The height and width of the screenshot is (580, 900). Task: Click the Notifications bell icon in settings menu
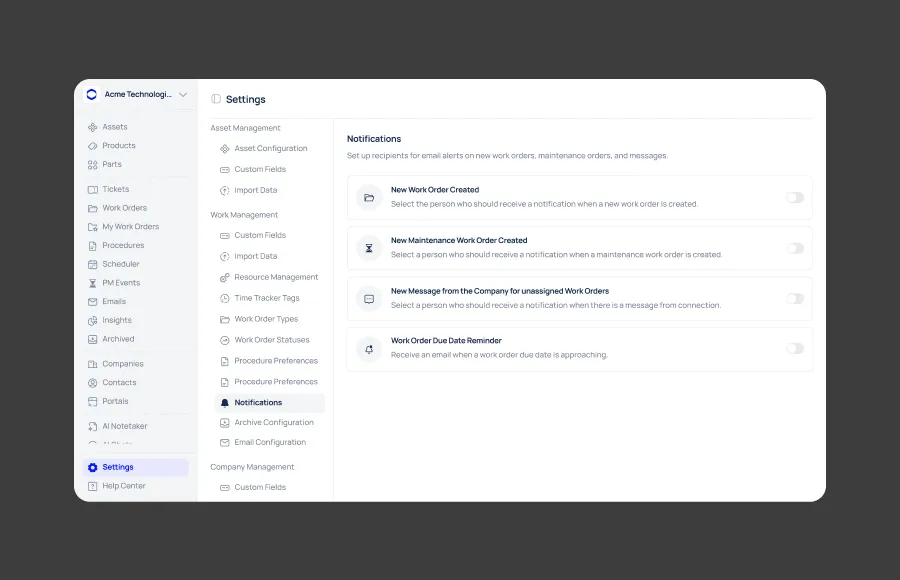click(x=225, y=403)
